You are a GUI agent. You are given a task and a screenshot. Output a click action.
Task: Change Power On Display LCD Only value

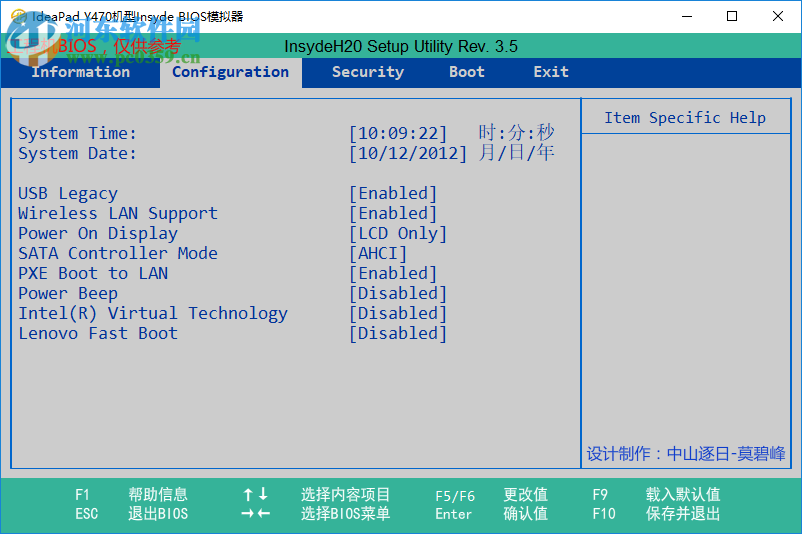(x=398, y=233)
